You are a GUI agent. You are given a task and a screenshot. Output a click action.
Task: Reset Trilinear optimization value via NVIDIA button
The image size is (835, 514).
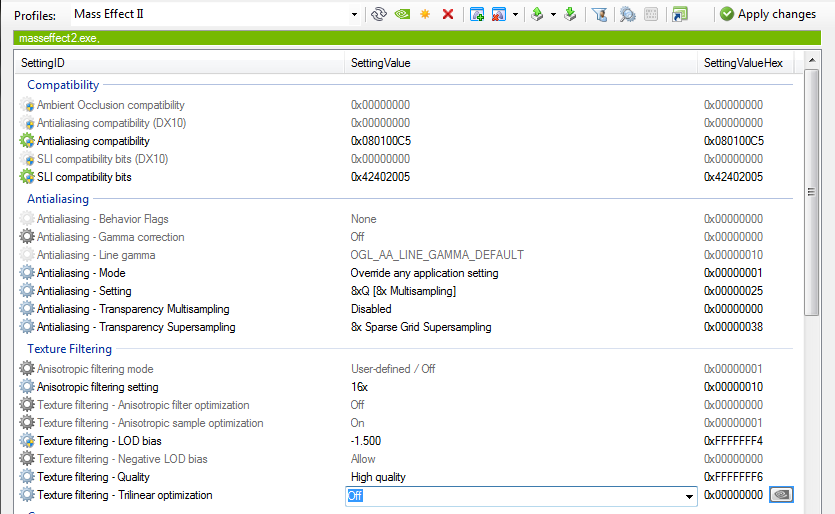click(781, 495)
